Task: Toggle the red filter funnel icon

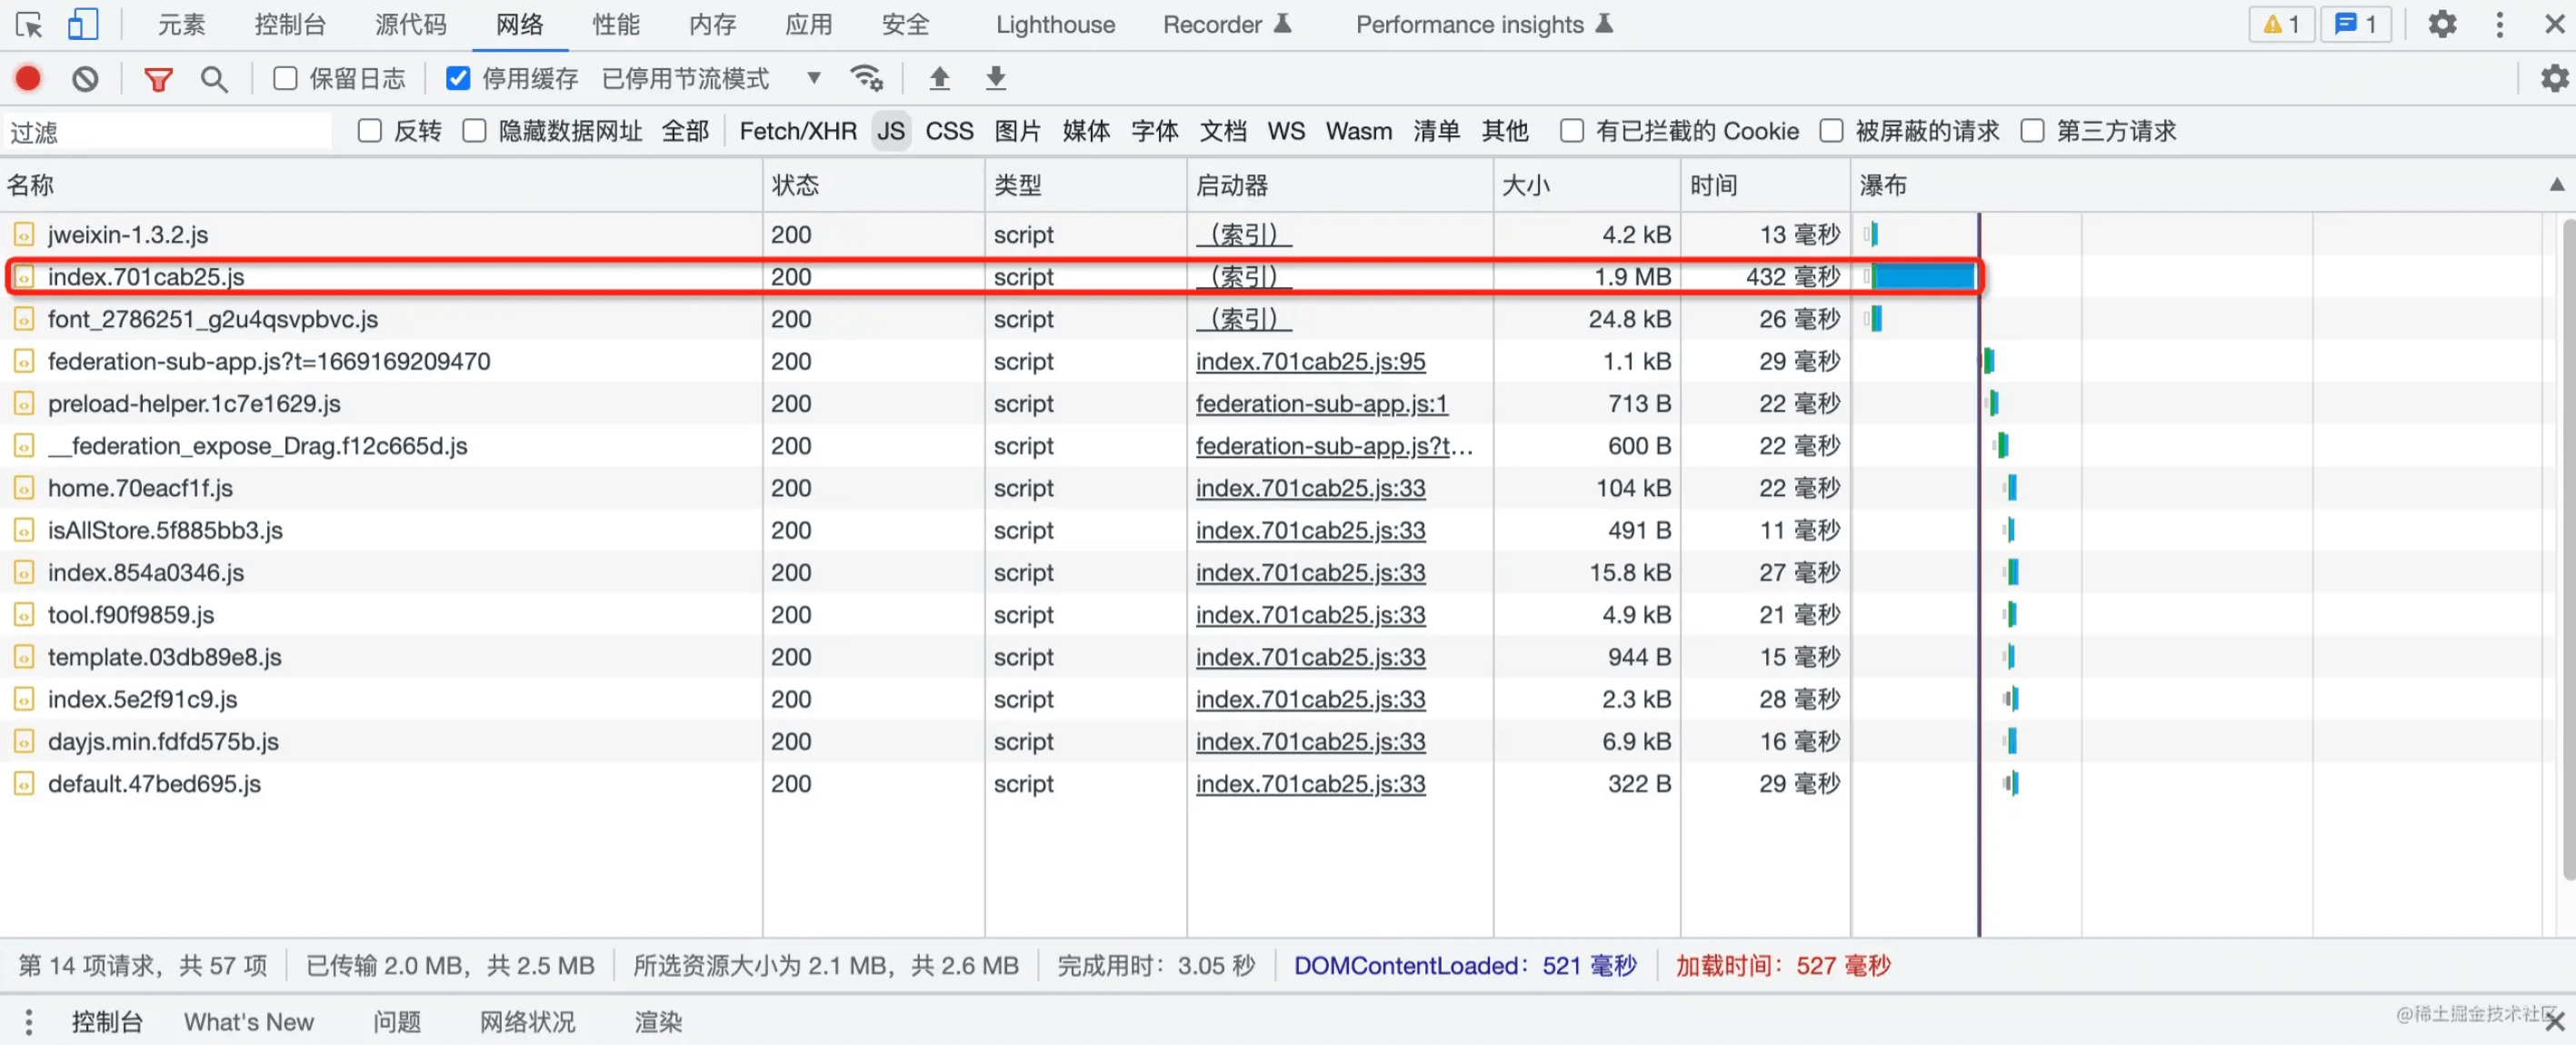Action: [x=158, y=78]
